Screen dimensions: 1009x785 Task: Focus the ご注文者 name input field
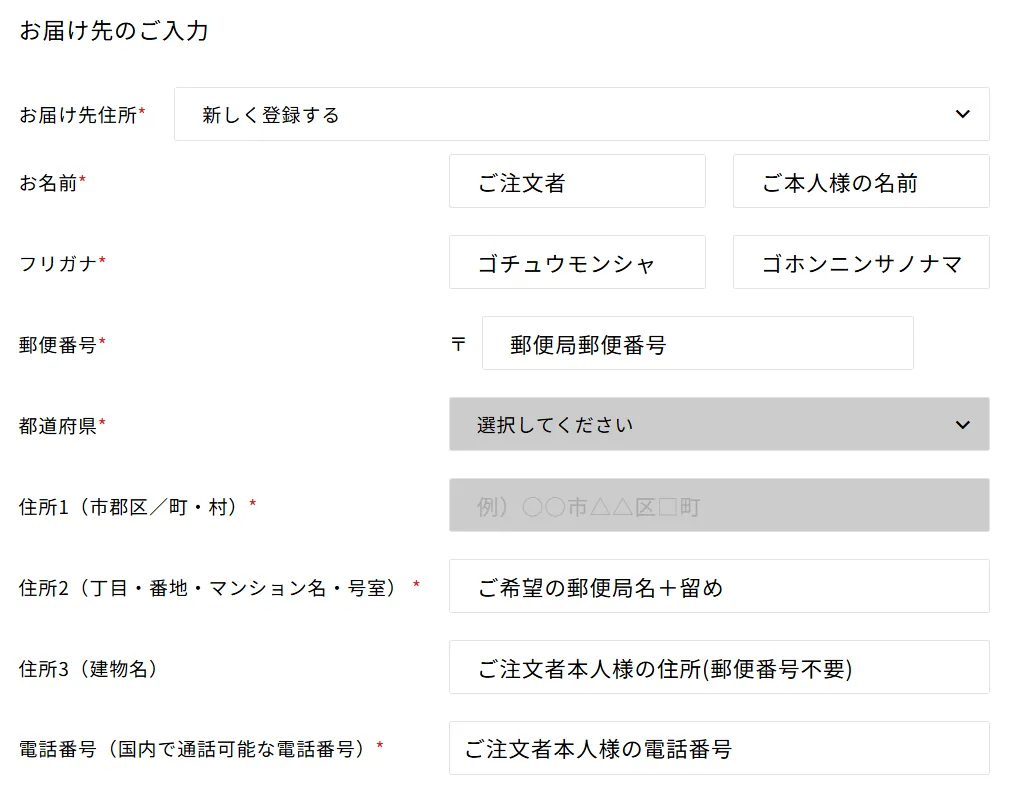[577, 182]
